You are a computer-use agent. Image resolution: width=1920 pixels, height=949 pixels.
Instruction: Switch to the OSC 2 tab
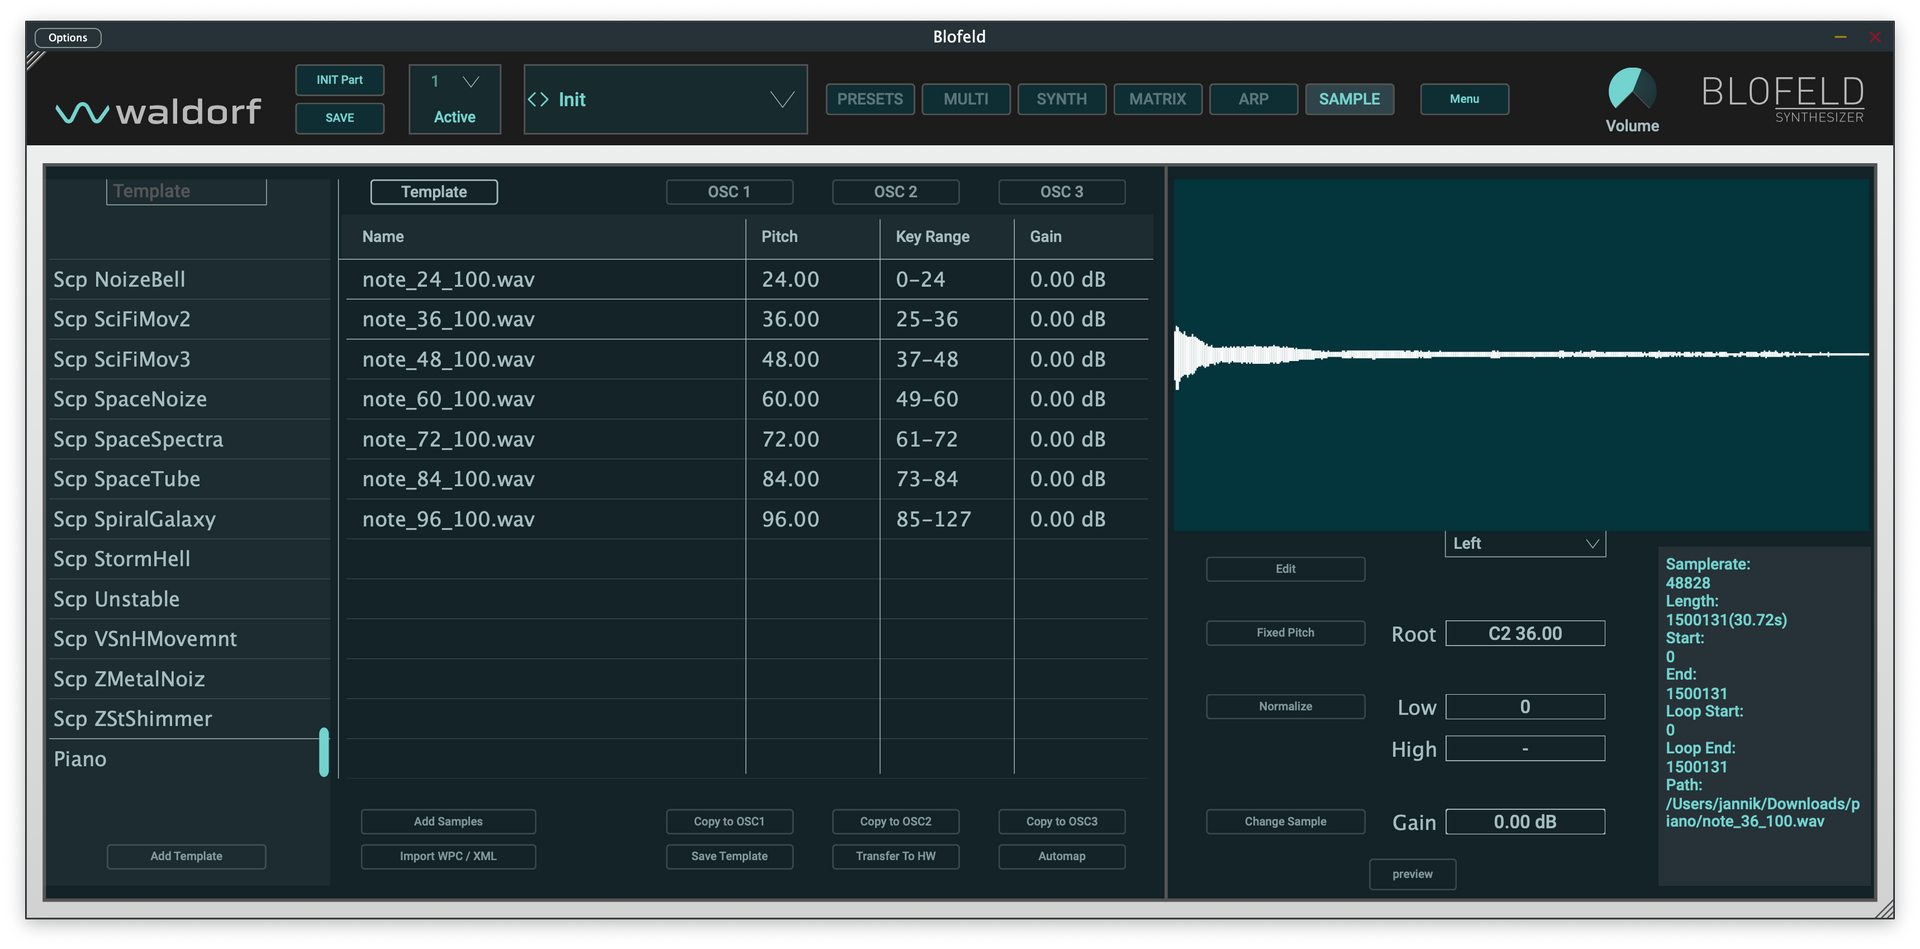click(x=896, y=192)
